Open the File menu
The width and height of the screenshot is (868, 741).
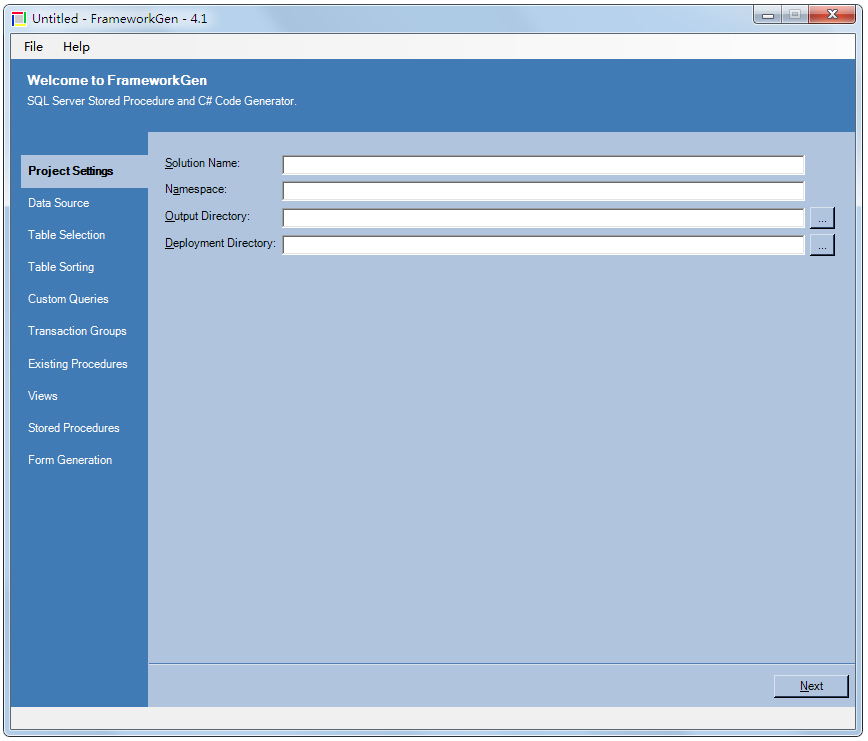(33, 47)
